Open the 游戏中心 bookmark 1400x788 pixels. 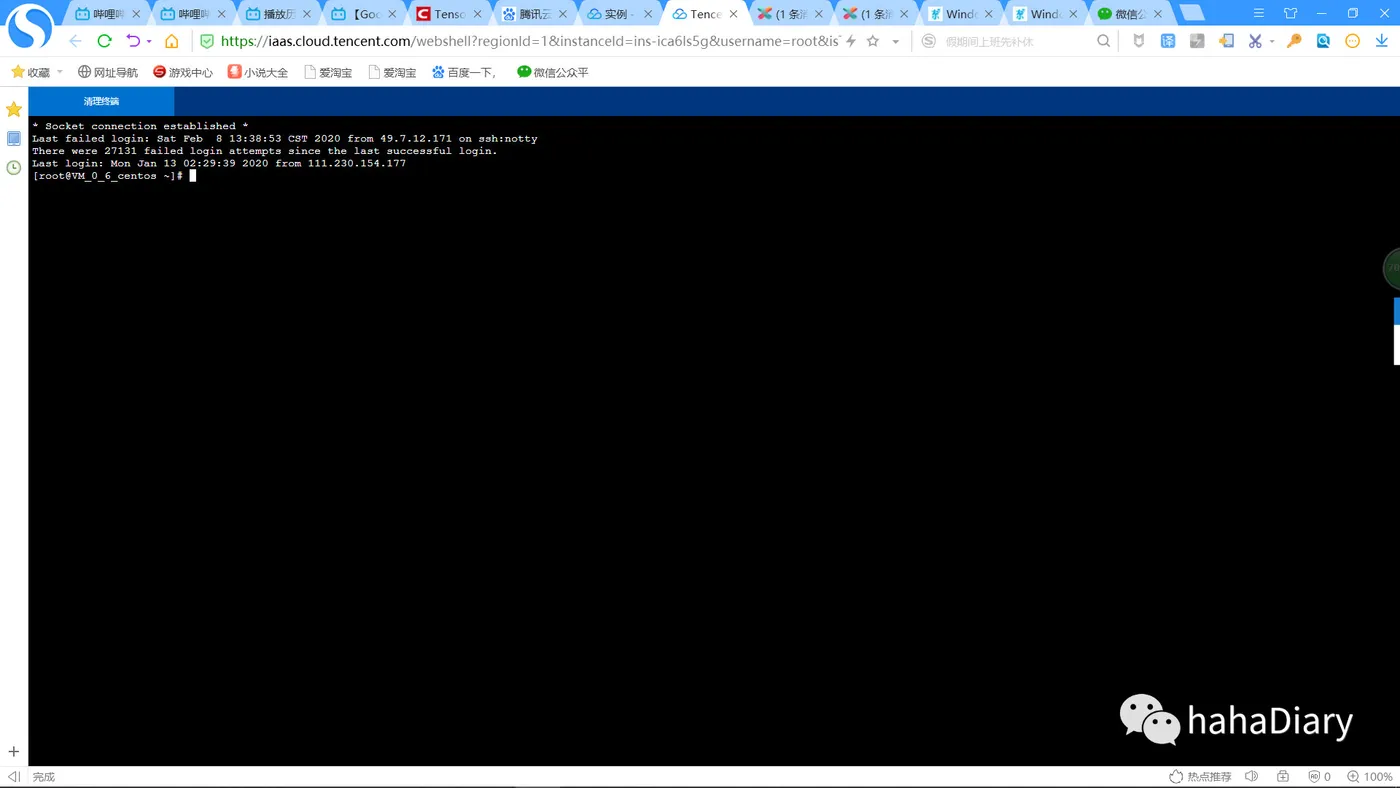[183, 72]
